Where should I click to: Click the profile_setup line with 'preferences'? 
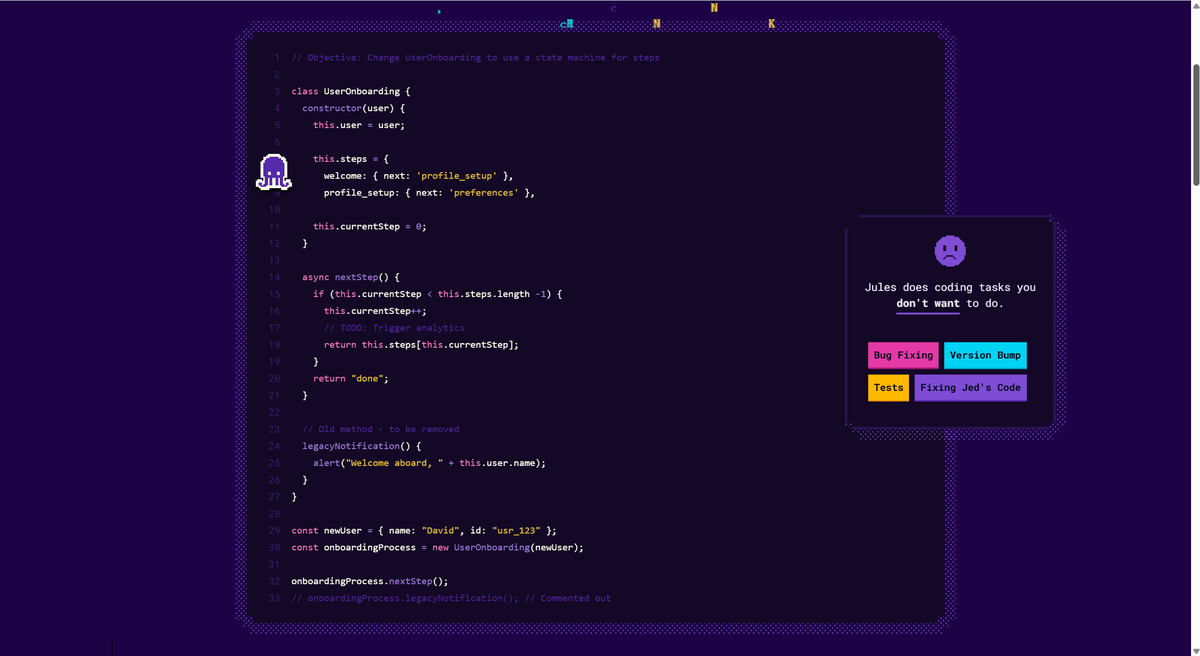click(x=429, y=193)
